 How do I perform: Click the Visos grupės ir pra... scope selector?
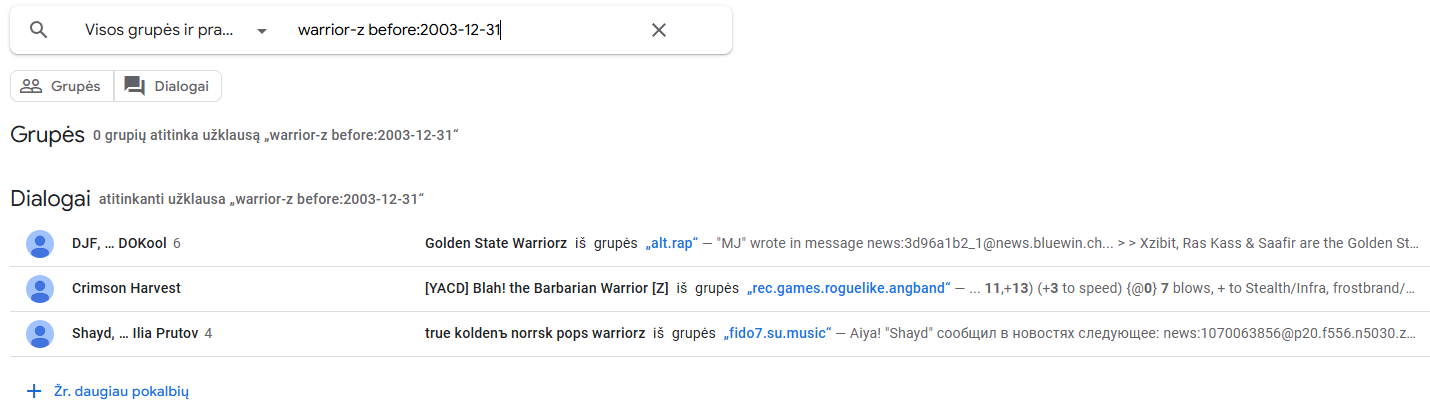click(160, 30)
